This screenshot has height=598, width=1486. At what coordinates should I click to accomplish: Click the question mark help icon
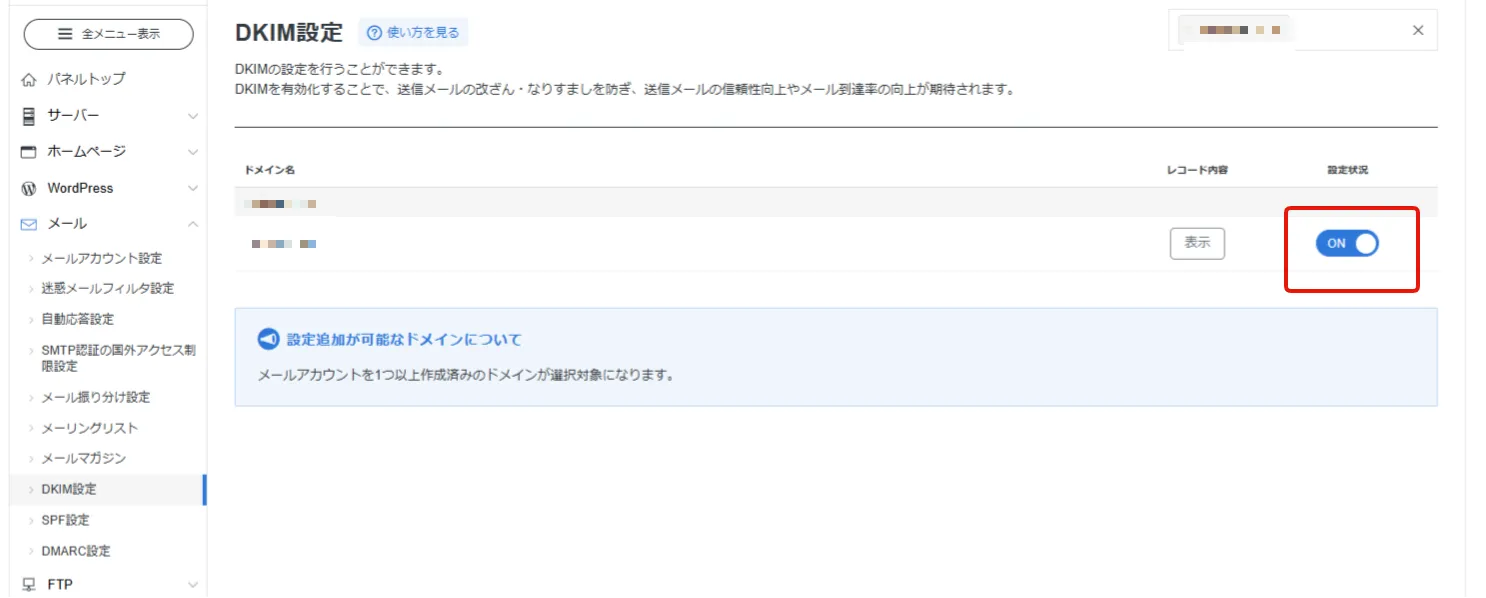377,31
